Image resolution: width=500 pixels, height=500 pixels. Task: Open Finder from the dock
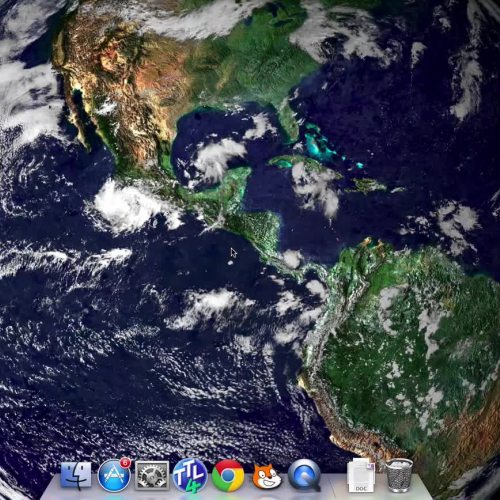[x=76, y=475]
